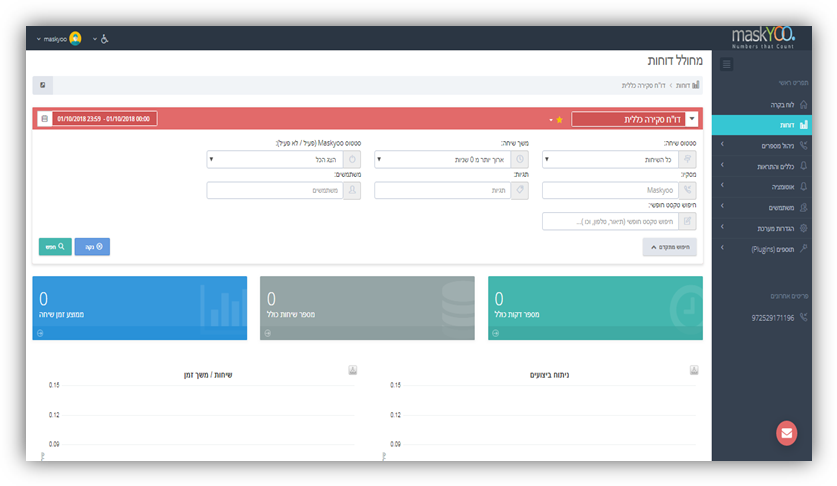Open the red floating mail button
This screenshot has height=486, width=837.
(786, 433)
